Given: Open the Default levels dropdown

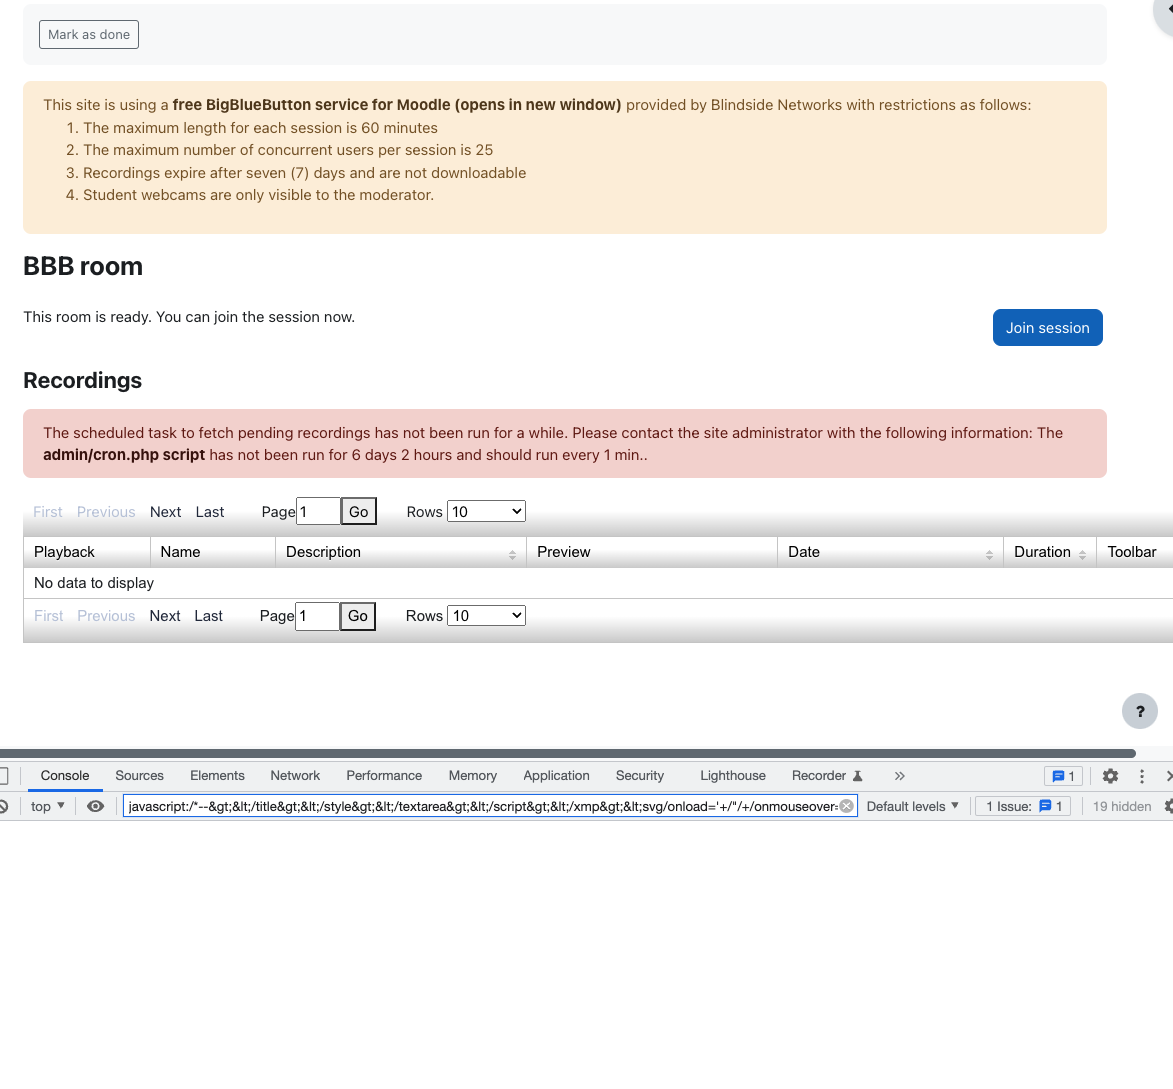Looking at the screenshot, I should (x=912, y=806).
